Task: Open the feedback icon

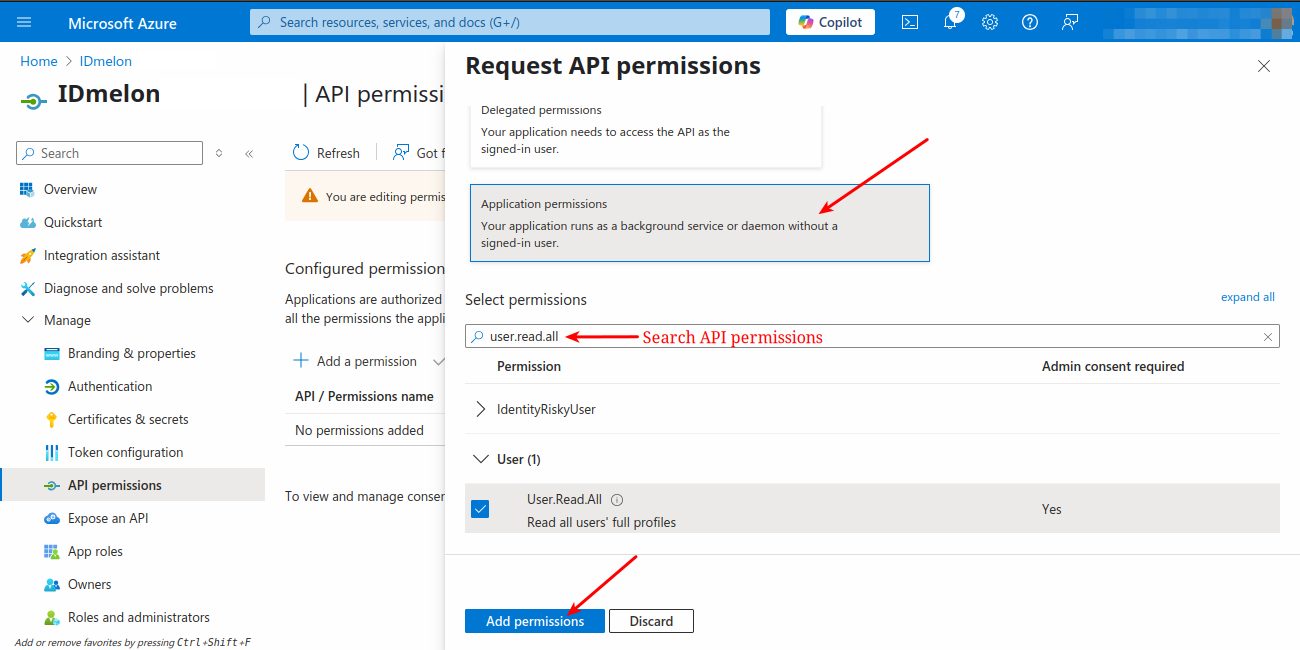Action: click(x=1070, y=22)
